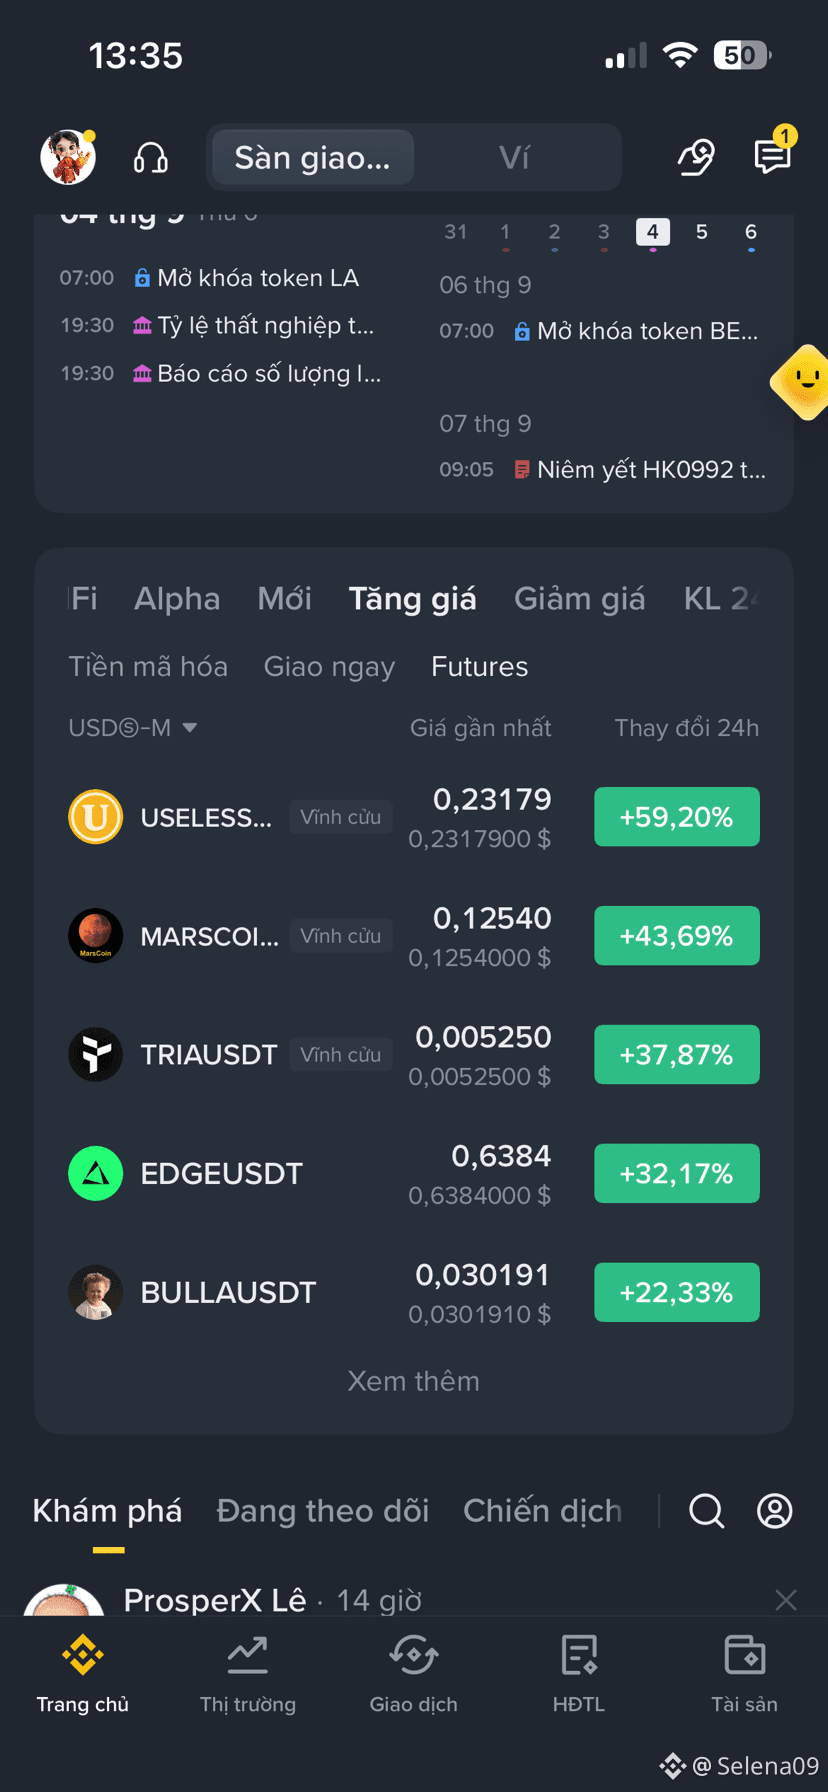This screenshot has width=828, height=1792.
Task: Select the Giao ngay sub-tab
Action: [329, 667]
